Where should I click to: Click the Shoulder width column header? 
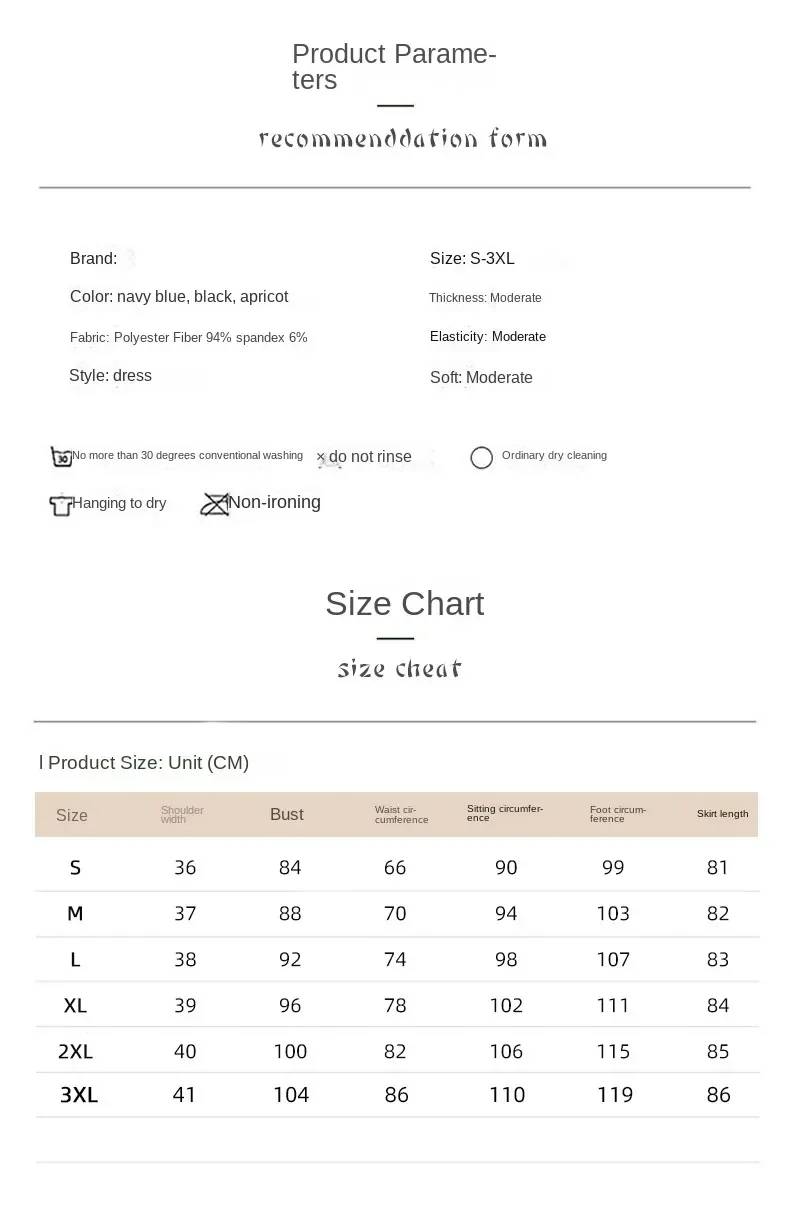pos(182,815)
